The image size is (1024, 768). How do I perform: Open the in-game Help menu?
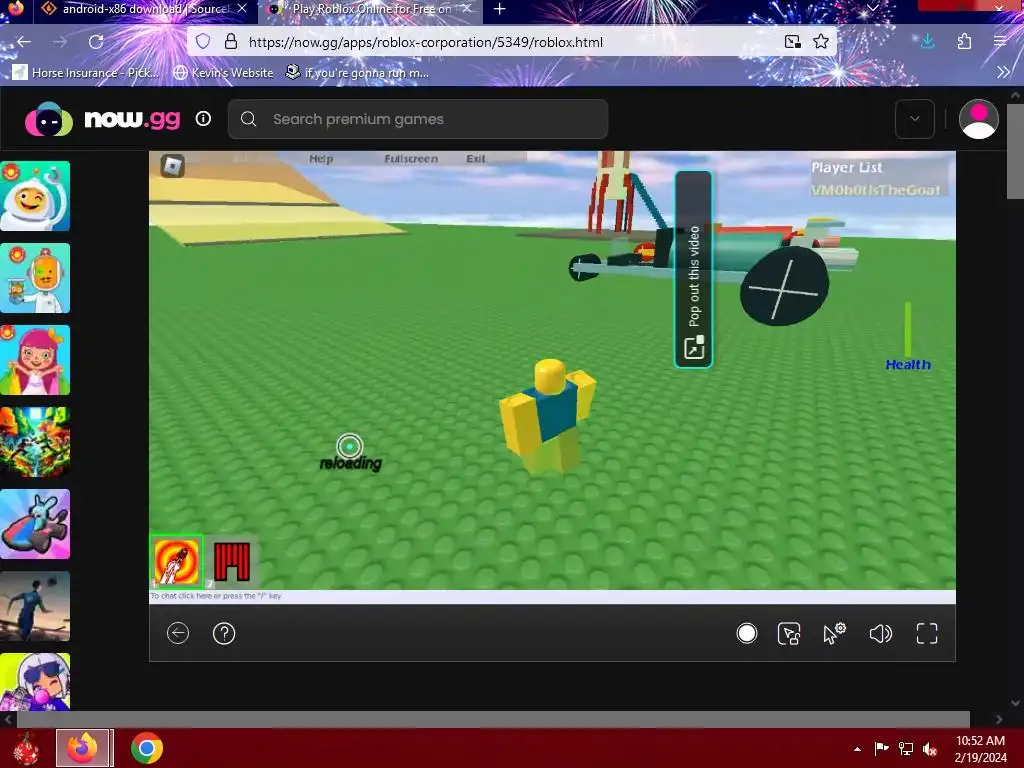(x=321, y=159)
